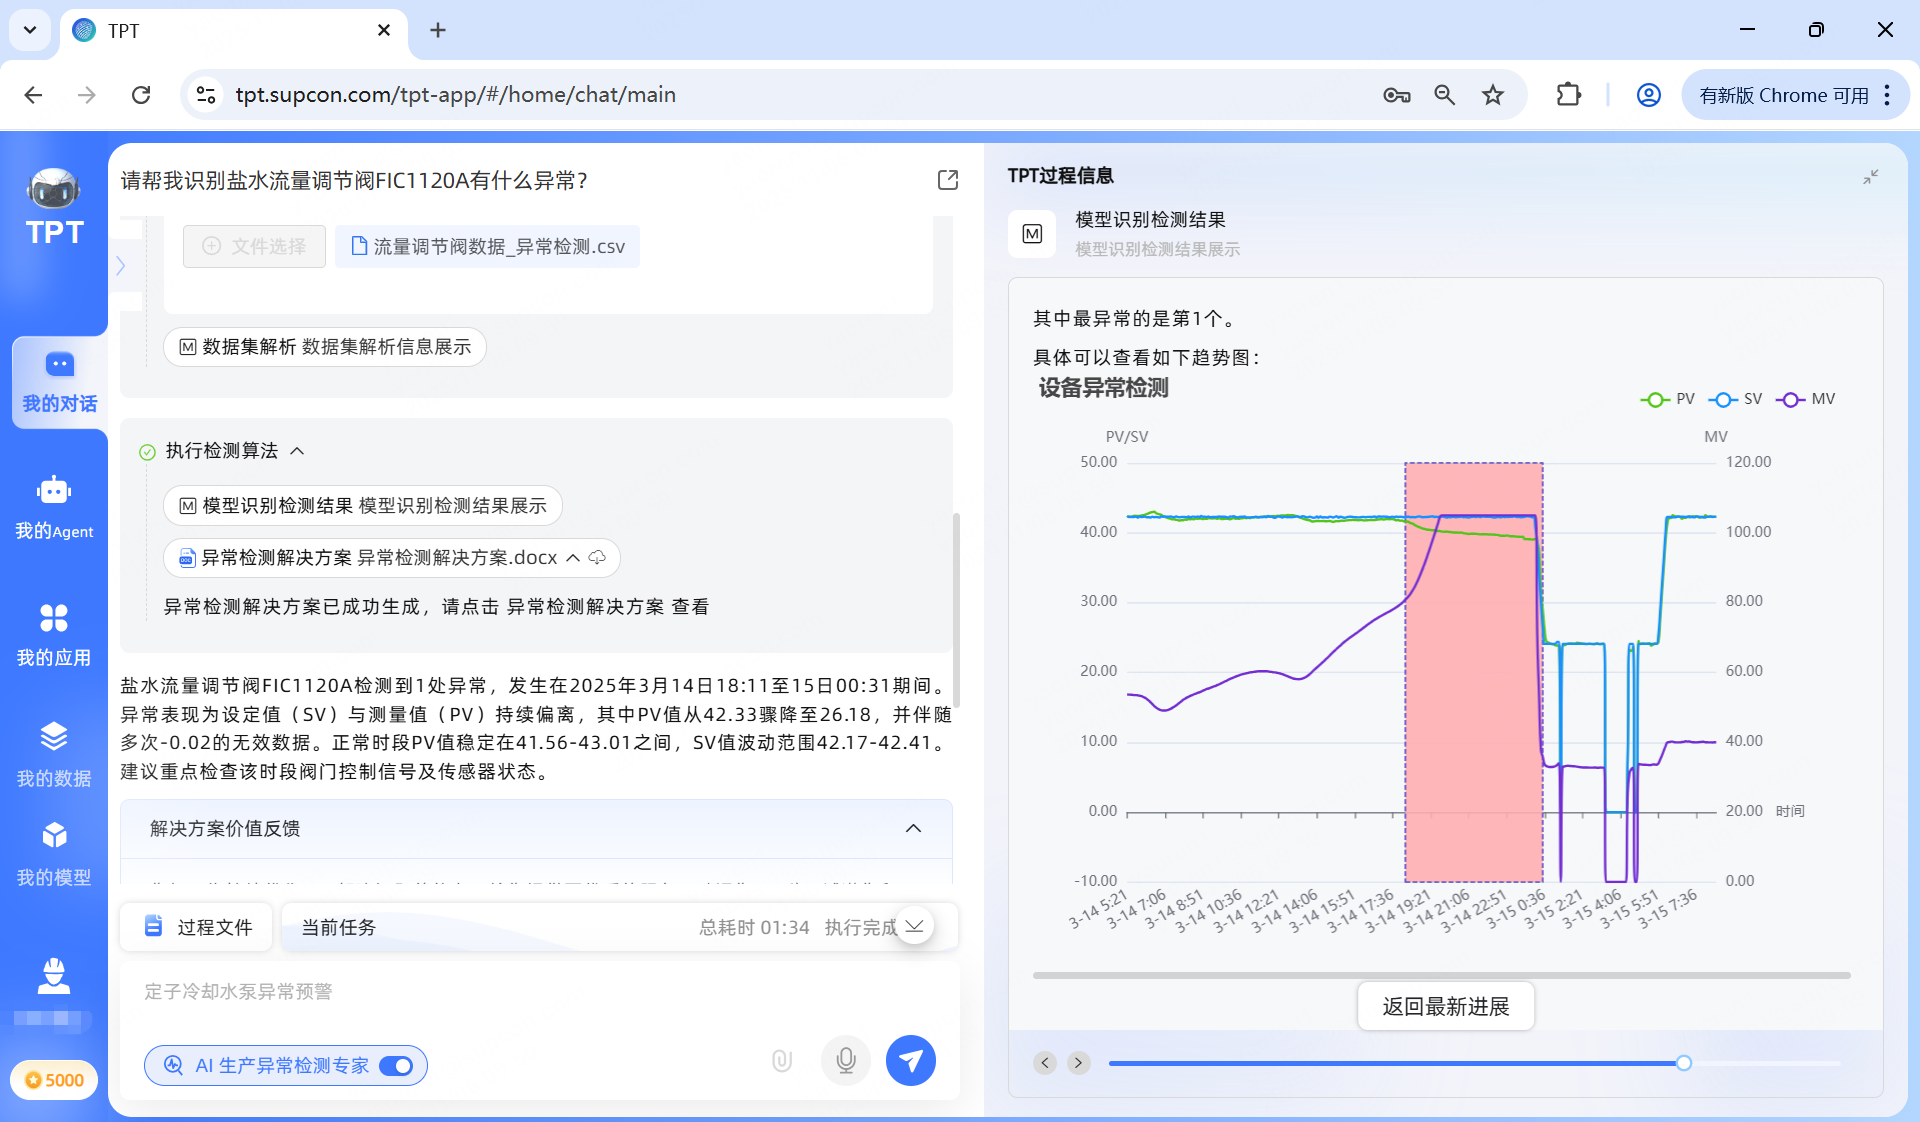Screen dimensions: 1920x1122
Task: Switch to the TPT browser tab
Action: point(121,31)
